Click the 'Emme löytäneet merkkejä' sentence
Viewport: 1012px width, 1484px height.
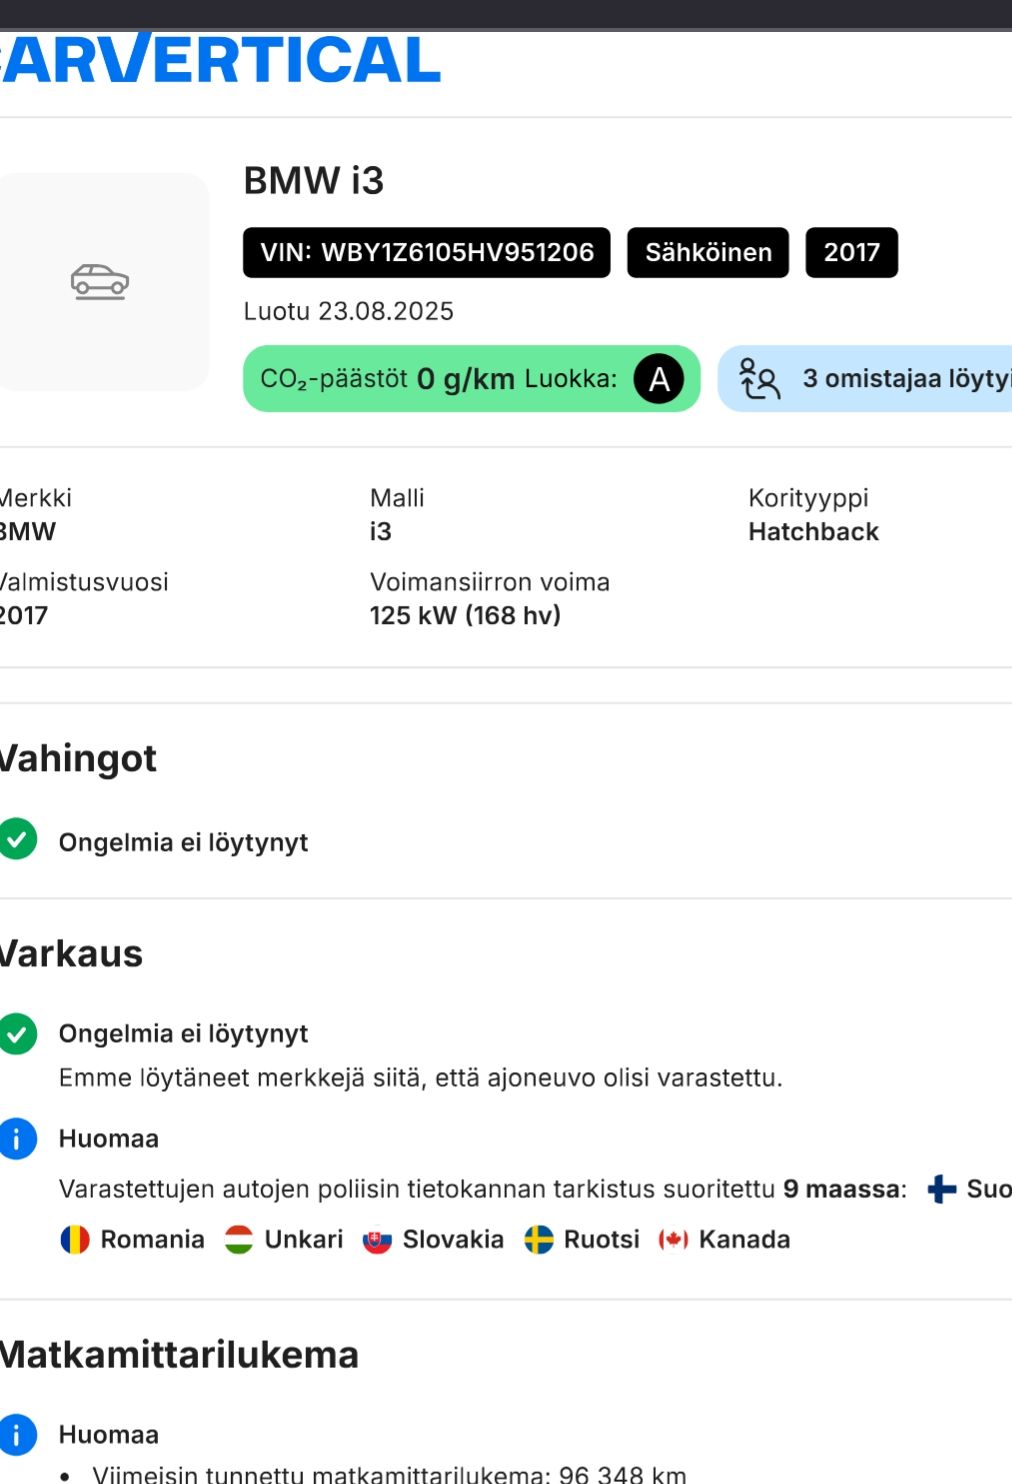click(421, 1078)
